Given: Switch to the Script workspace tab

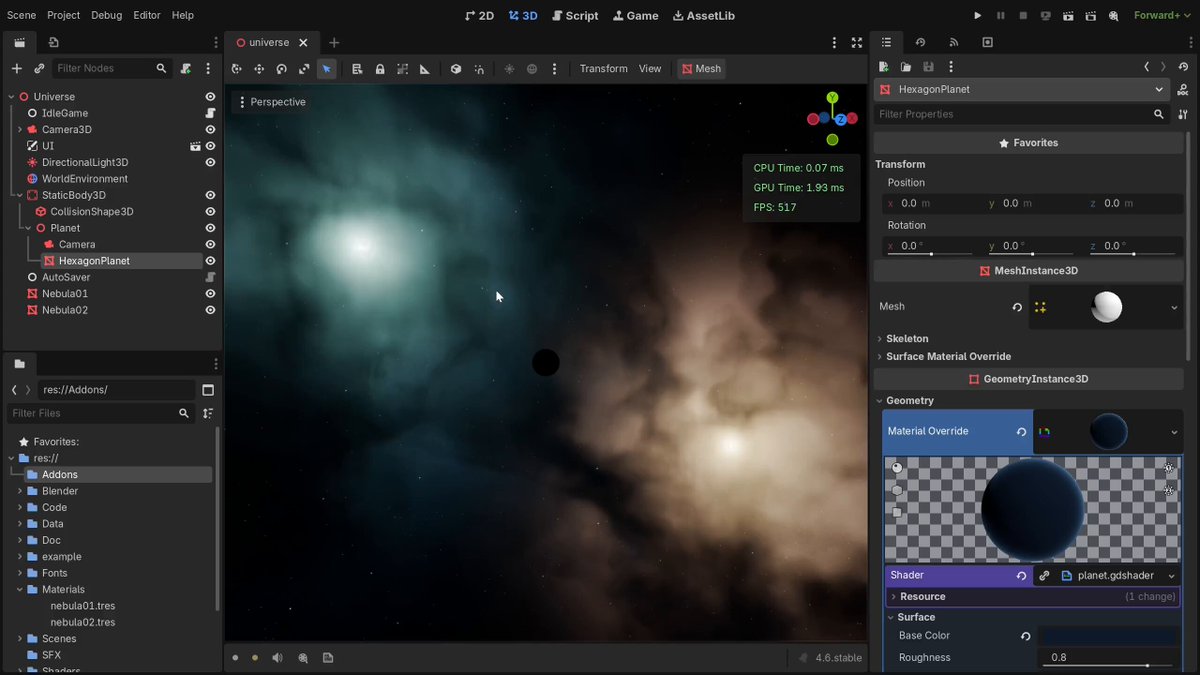Looking at the screenshot, I should tap(574, 15).
